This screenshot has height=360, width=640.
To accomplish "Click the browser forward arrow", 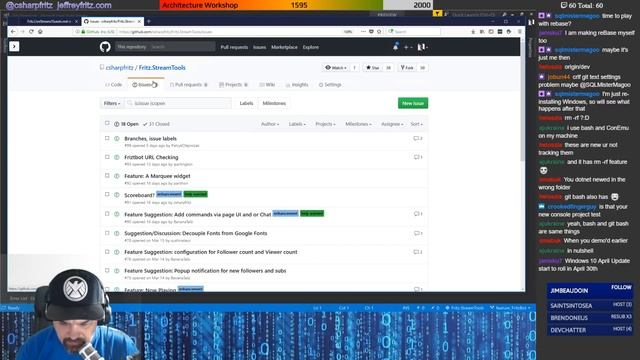I will click(x=22, y=31).
